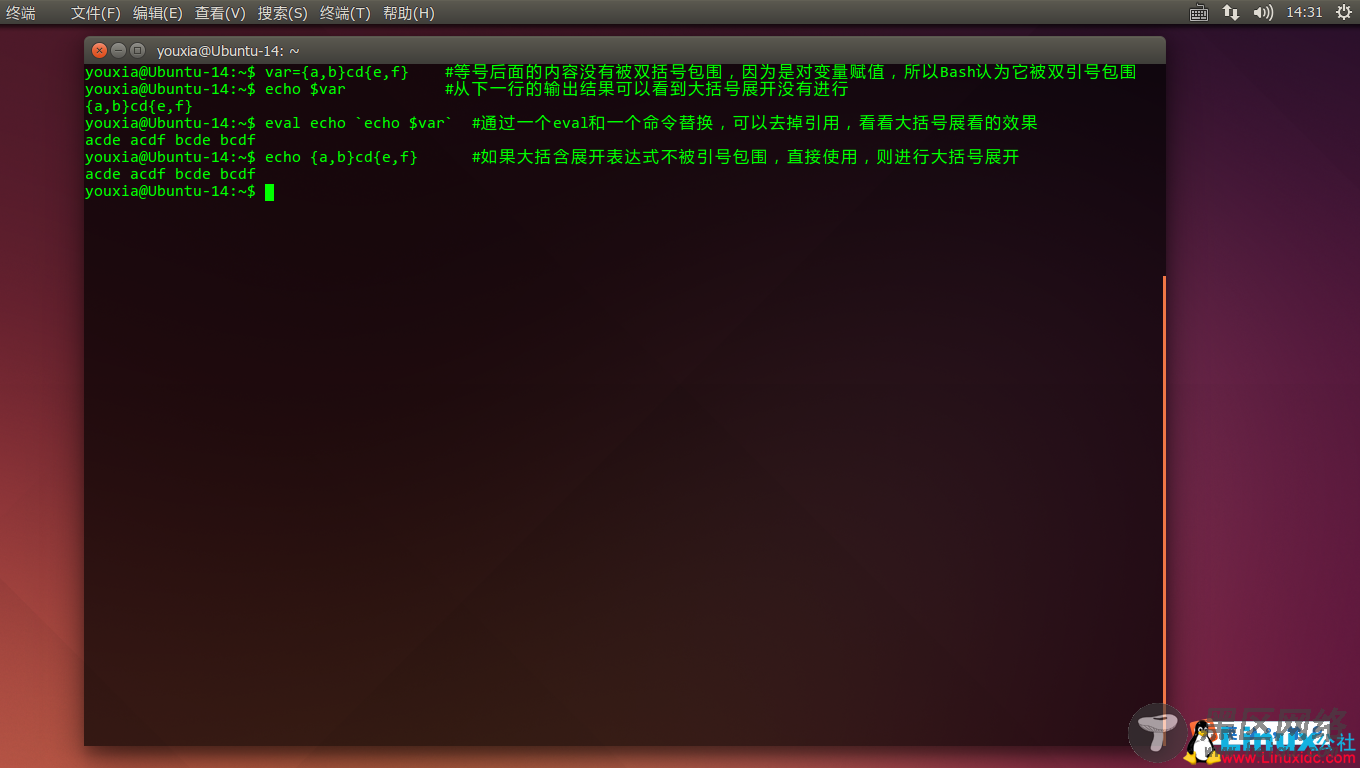Image resolution: width=1360 pixels, height=768 pixels.
Task: Click the comment starting with #等号后面的内容
Action: (791, 72)
